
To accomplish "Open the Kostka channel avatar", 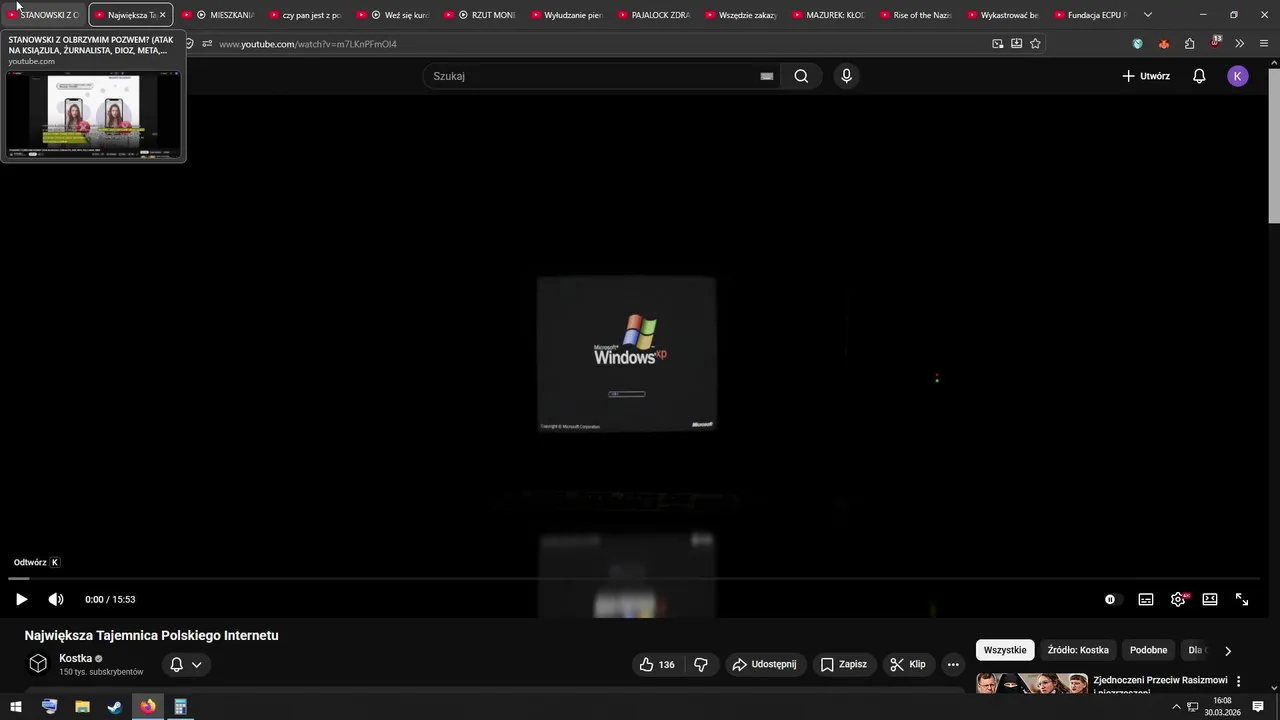I will [x=38, y=664].
